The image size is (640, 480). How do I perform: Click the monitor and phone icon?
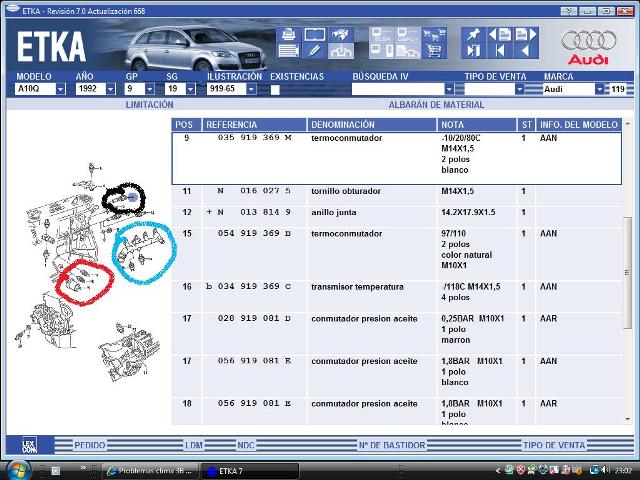pos(382,51)
